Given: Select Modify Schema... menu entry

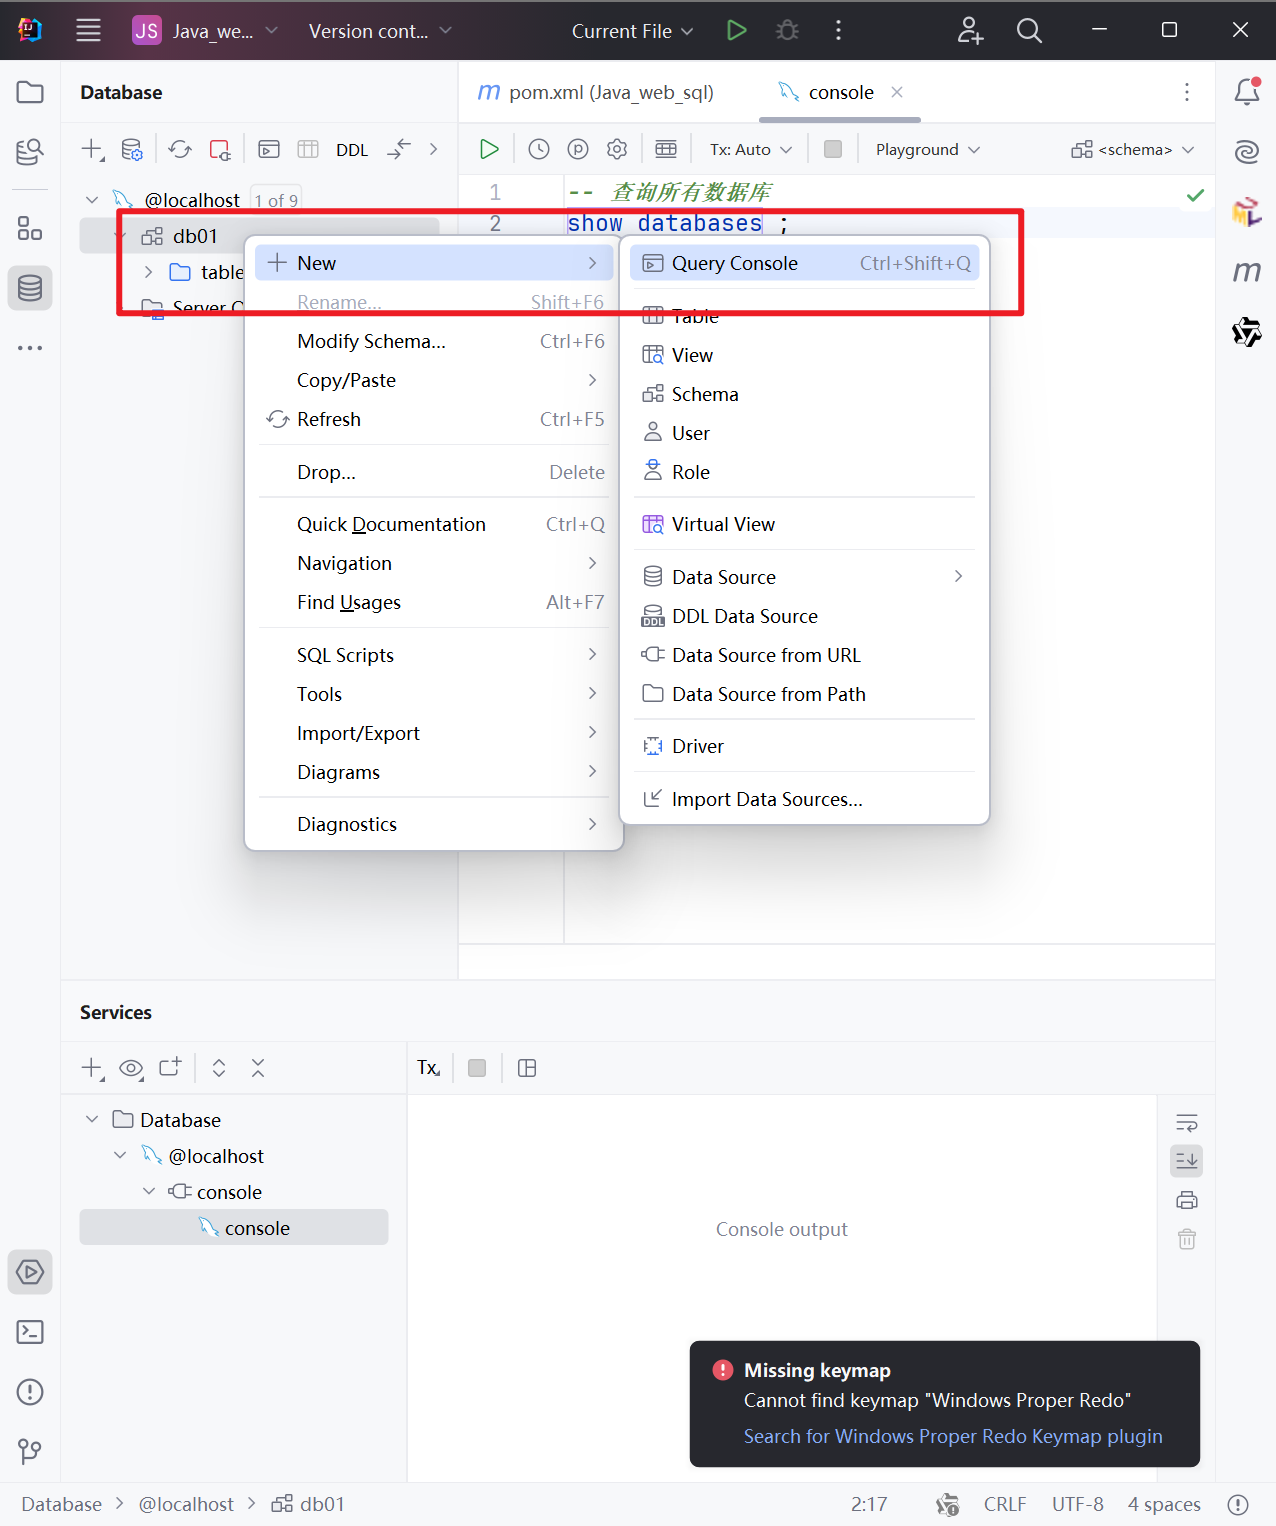Looking at the screenshot, I should coord(434,341).
